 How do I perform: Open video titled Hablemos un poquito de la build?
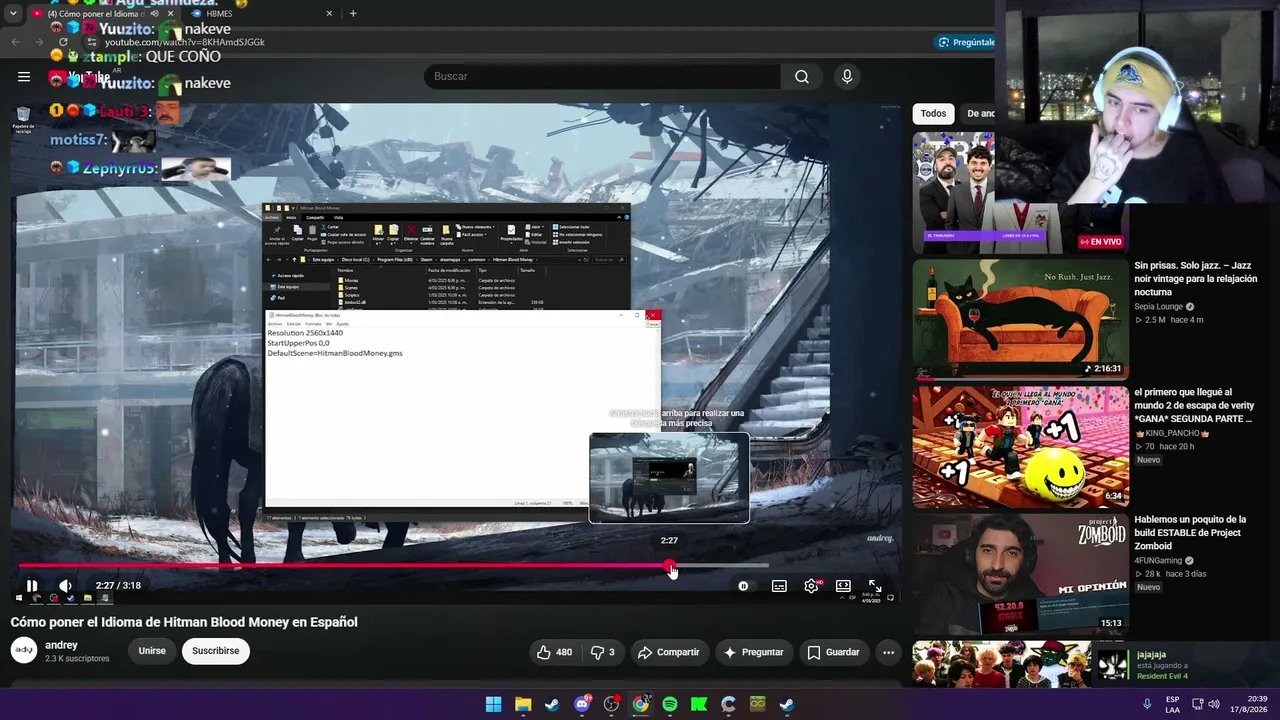[1190, 533]
